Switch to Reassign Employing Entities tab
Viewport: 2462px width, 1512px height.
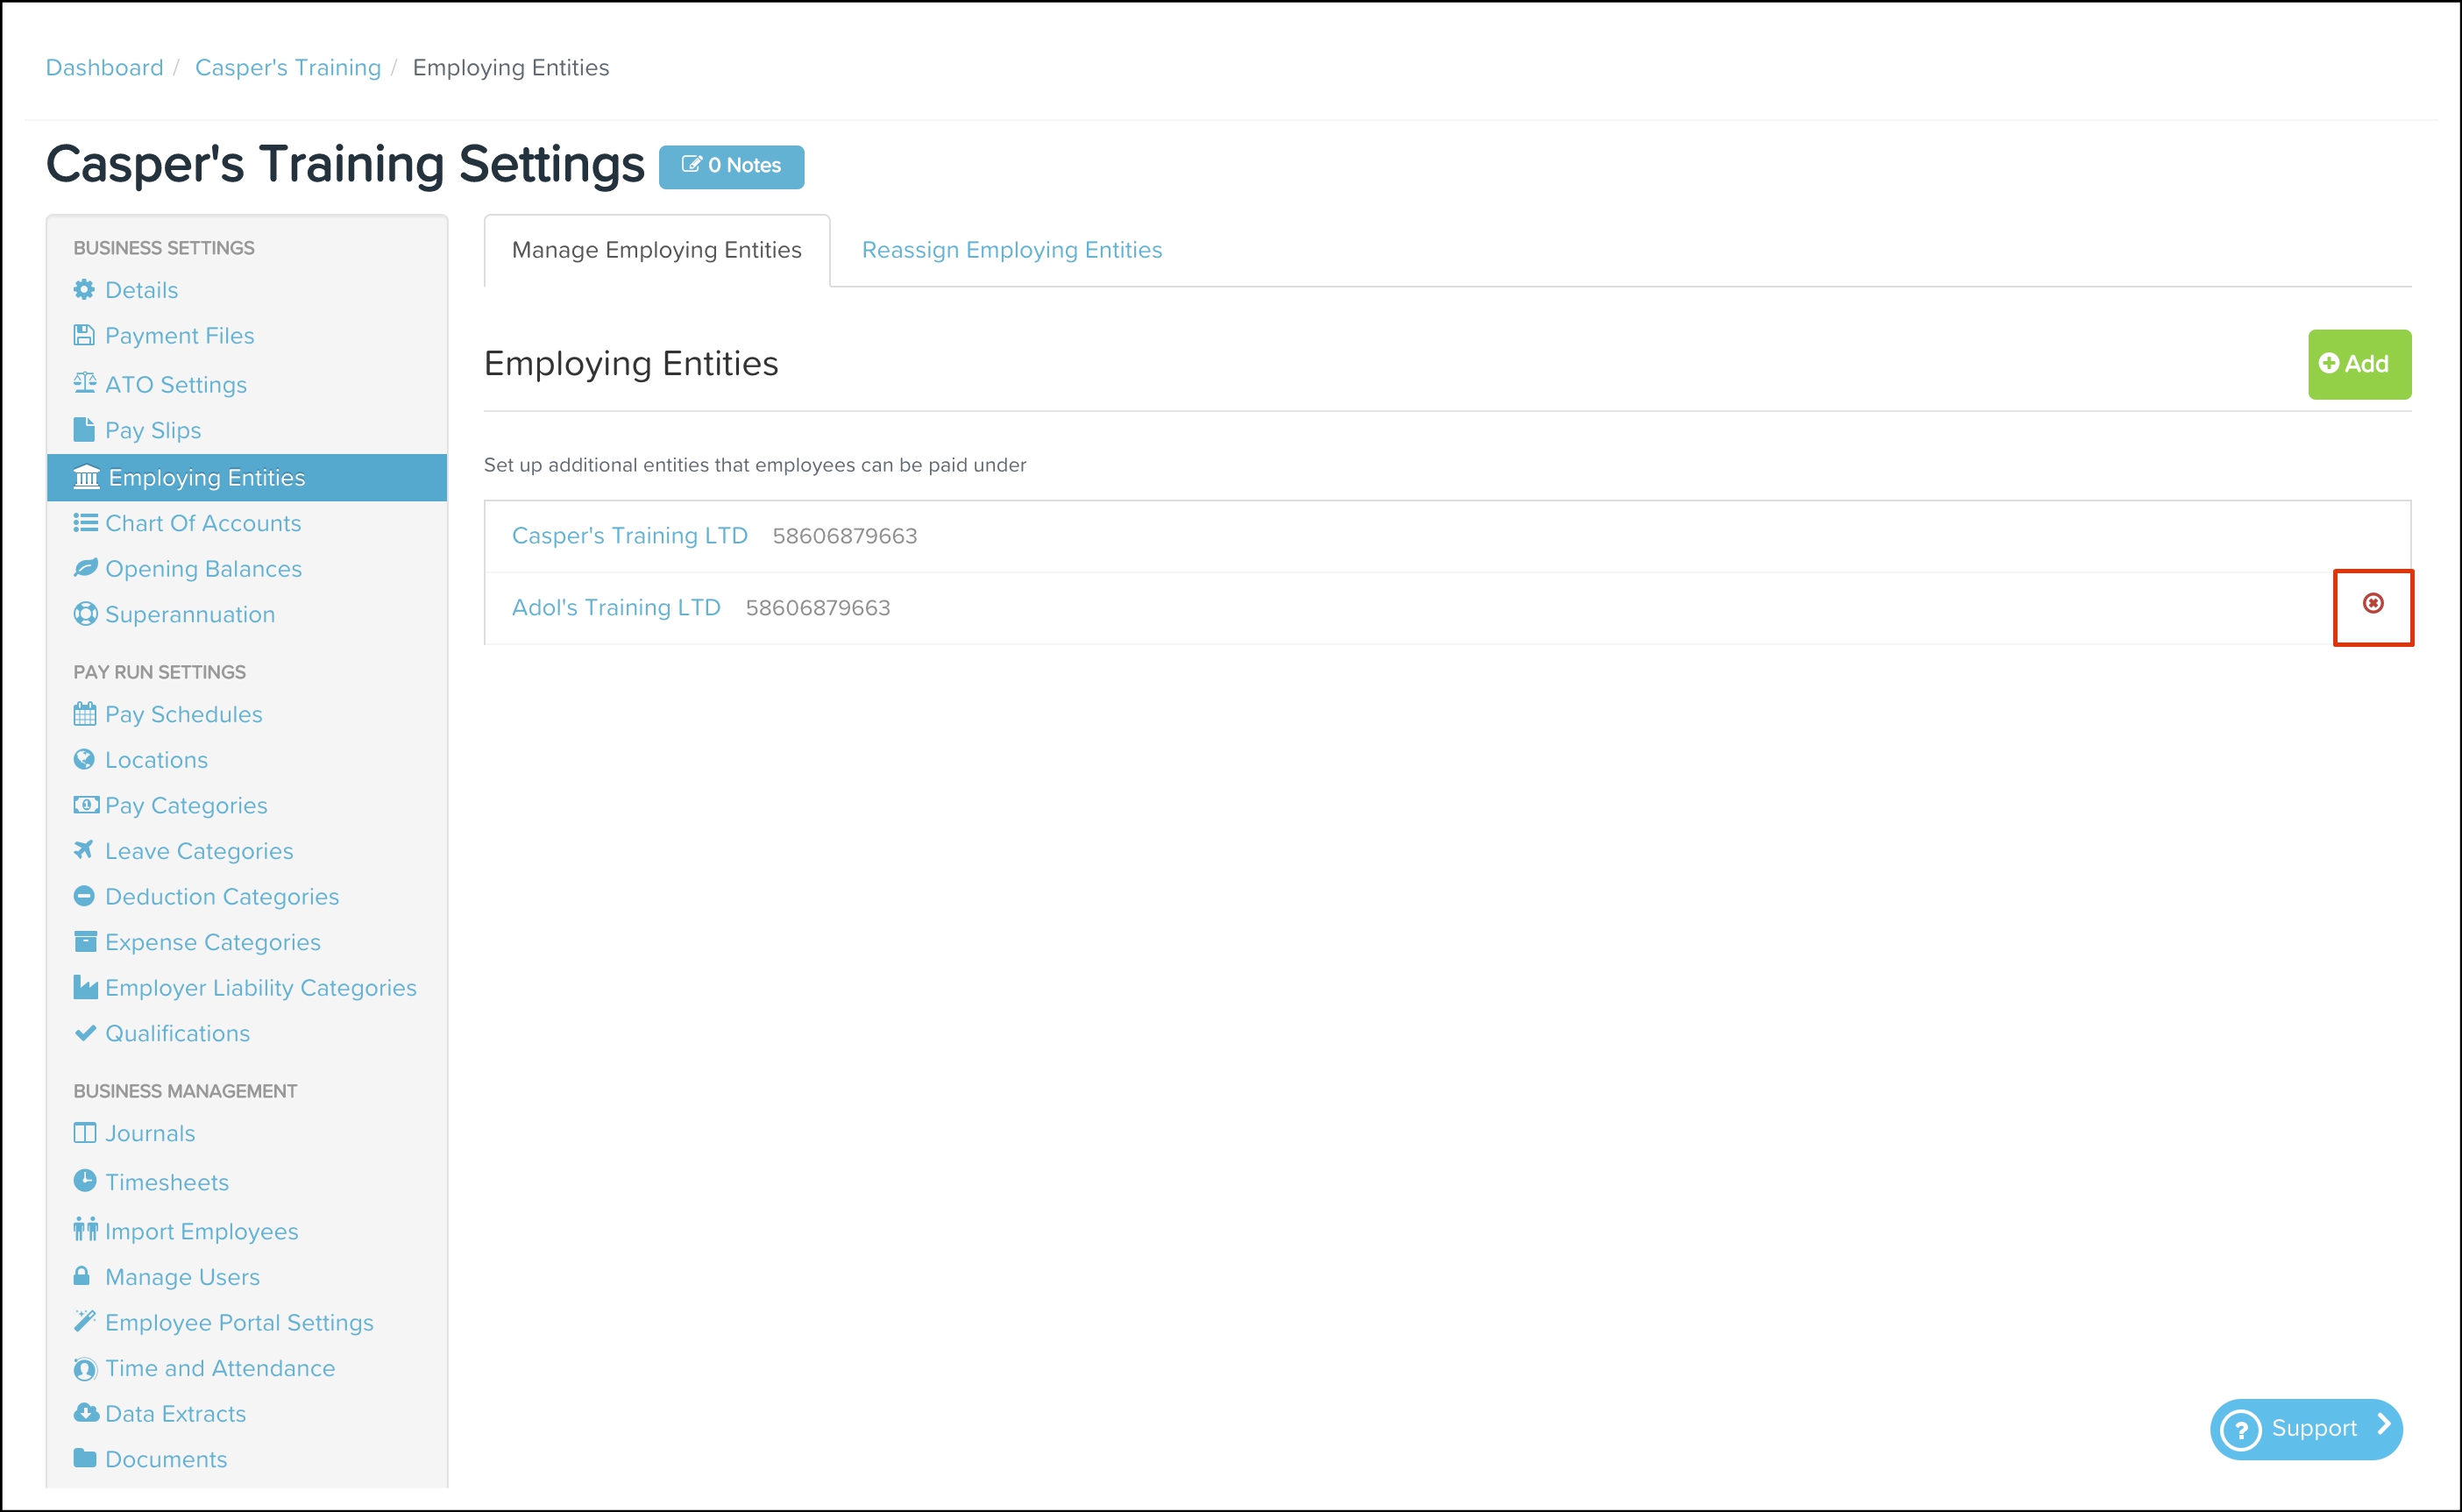[1011, 250]
